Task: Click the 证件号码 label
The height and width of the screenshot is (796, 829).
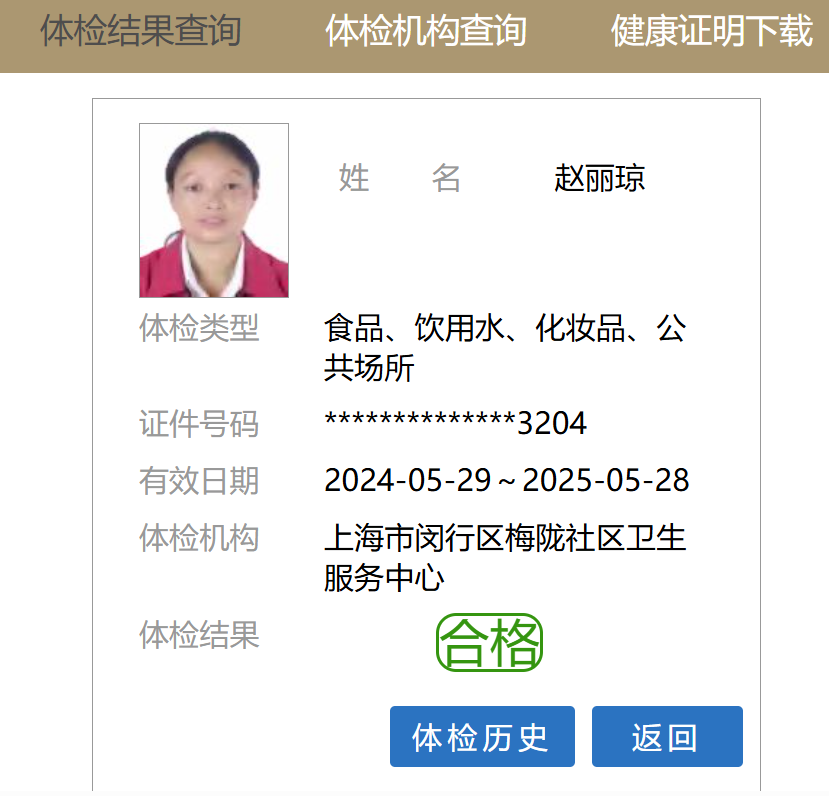Action: pos(199,423)
